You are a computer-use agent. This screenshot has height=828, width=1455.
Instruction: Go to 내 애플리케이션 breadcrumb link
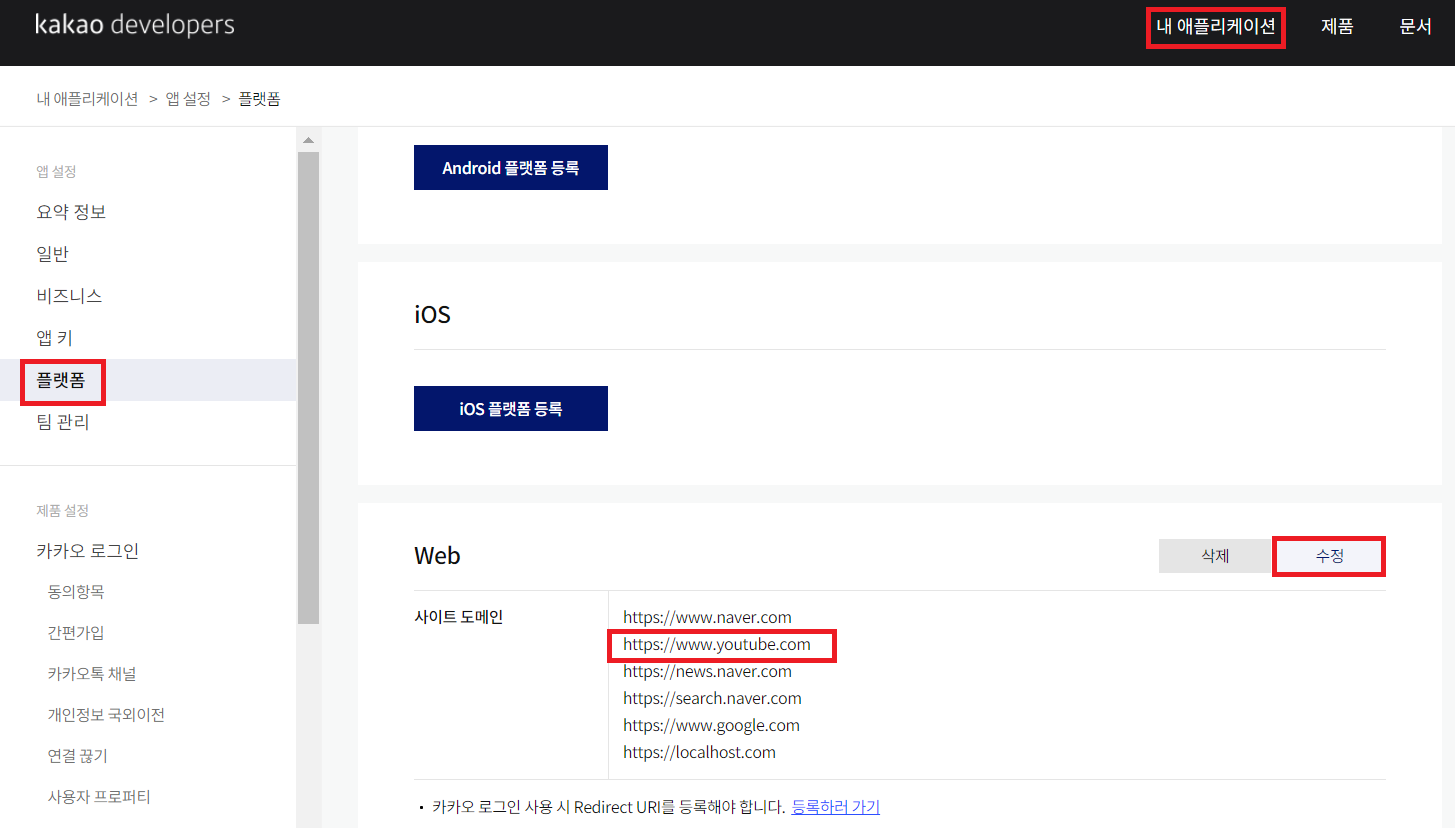(87, 99)
